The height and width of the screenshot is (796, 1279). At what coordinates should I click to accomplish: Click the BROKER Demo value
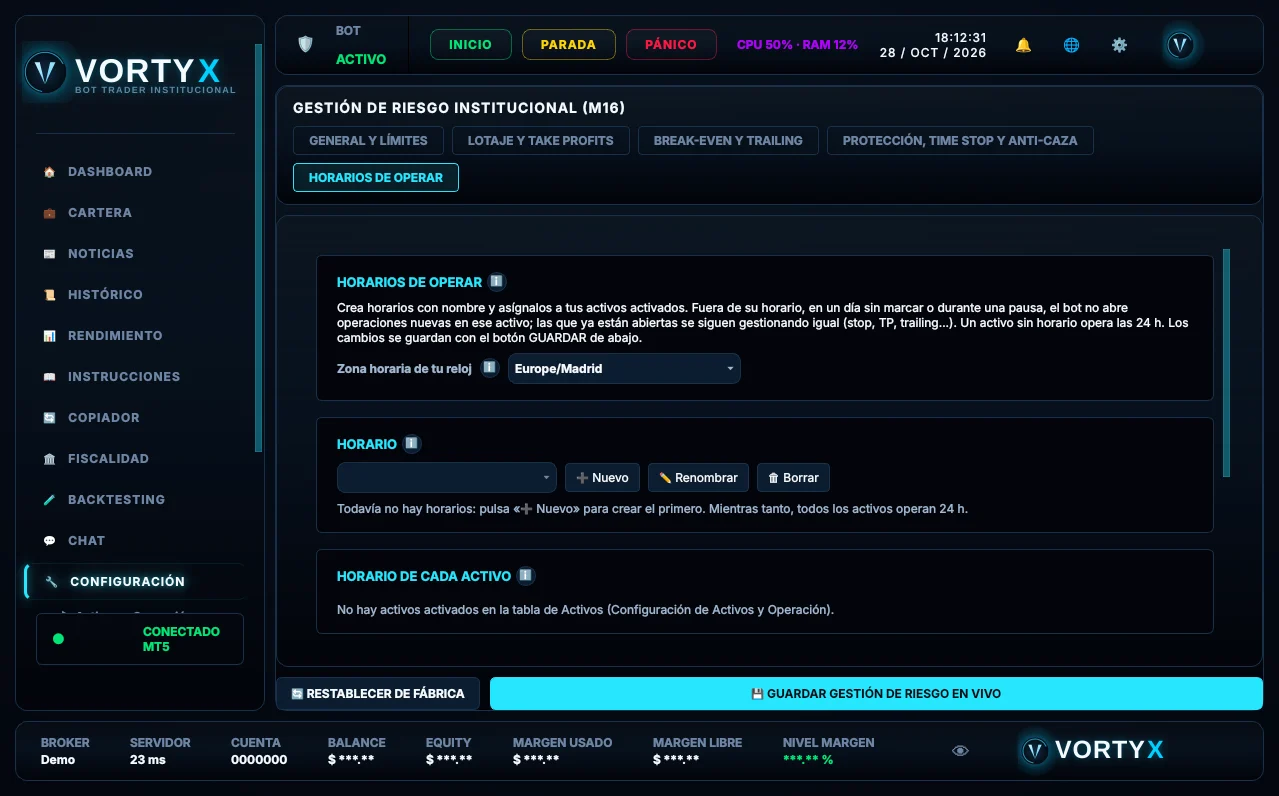point(58,760)
